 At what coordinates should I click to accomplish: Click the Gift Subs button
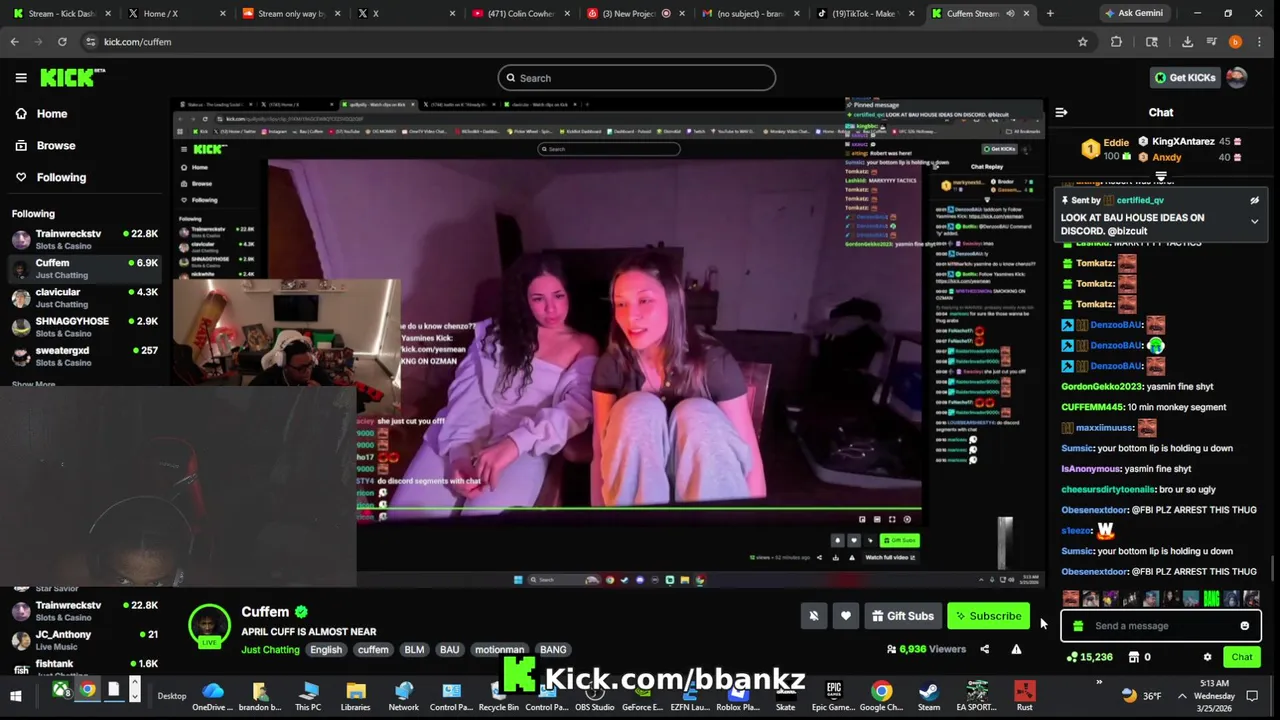pos(903,616)
